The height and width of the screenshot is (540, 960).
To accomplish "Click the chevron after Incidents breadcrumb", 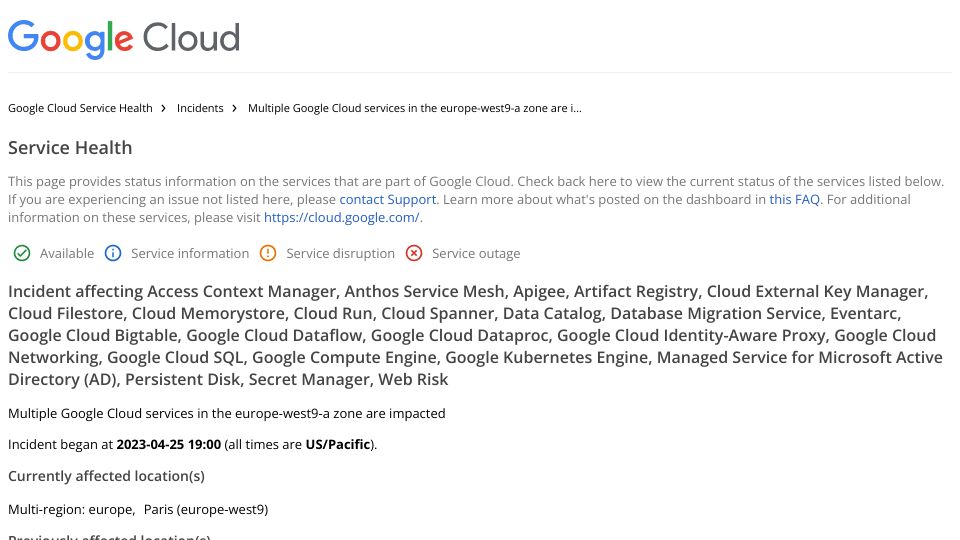I will pyautogui.click(x=234, y=108).
